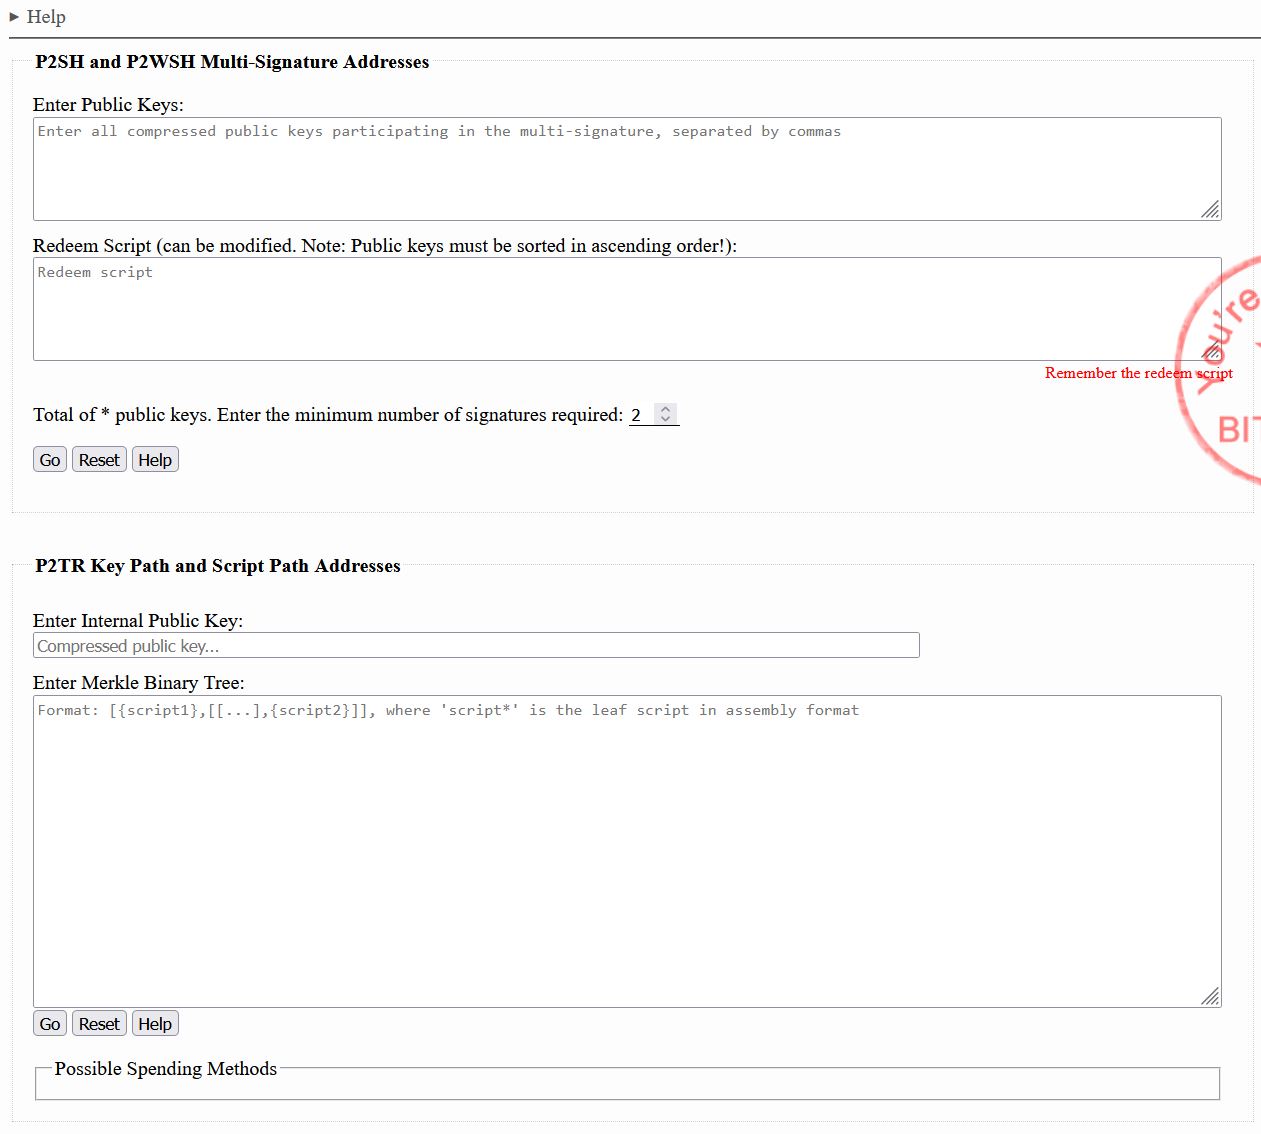The height and width of the screenshot is (1134, 1261).
Task: Reset the P2TR Key Path form
Action: point(99,1024)
